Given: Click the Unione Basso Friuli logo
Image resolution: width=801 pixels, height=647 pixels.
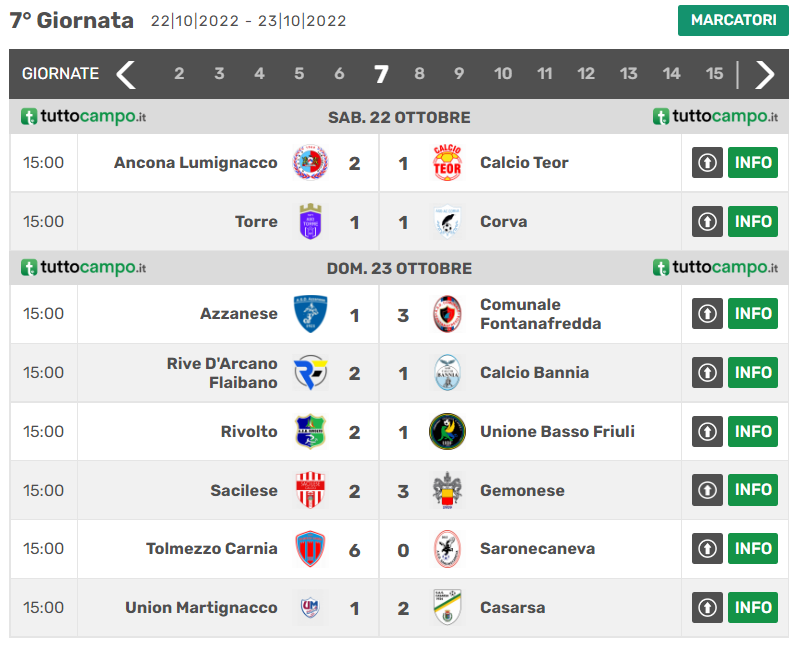Looking at the screenshot, I should coord(447,431).
